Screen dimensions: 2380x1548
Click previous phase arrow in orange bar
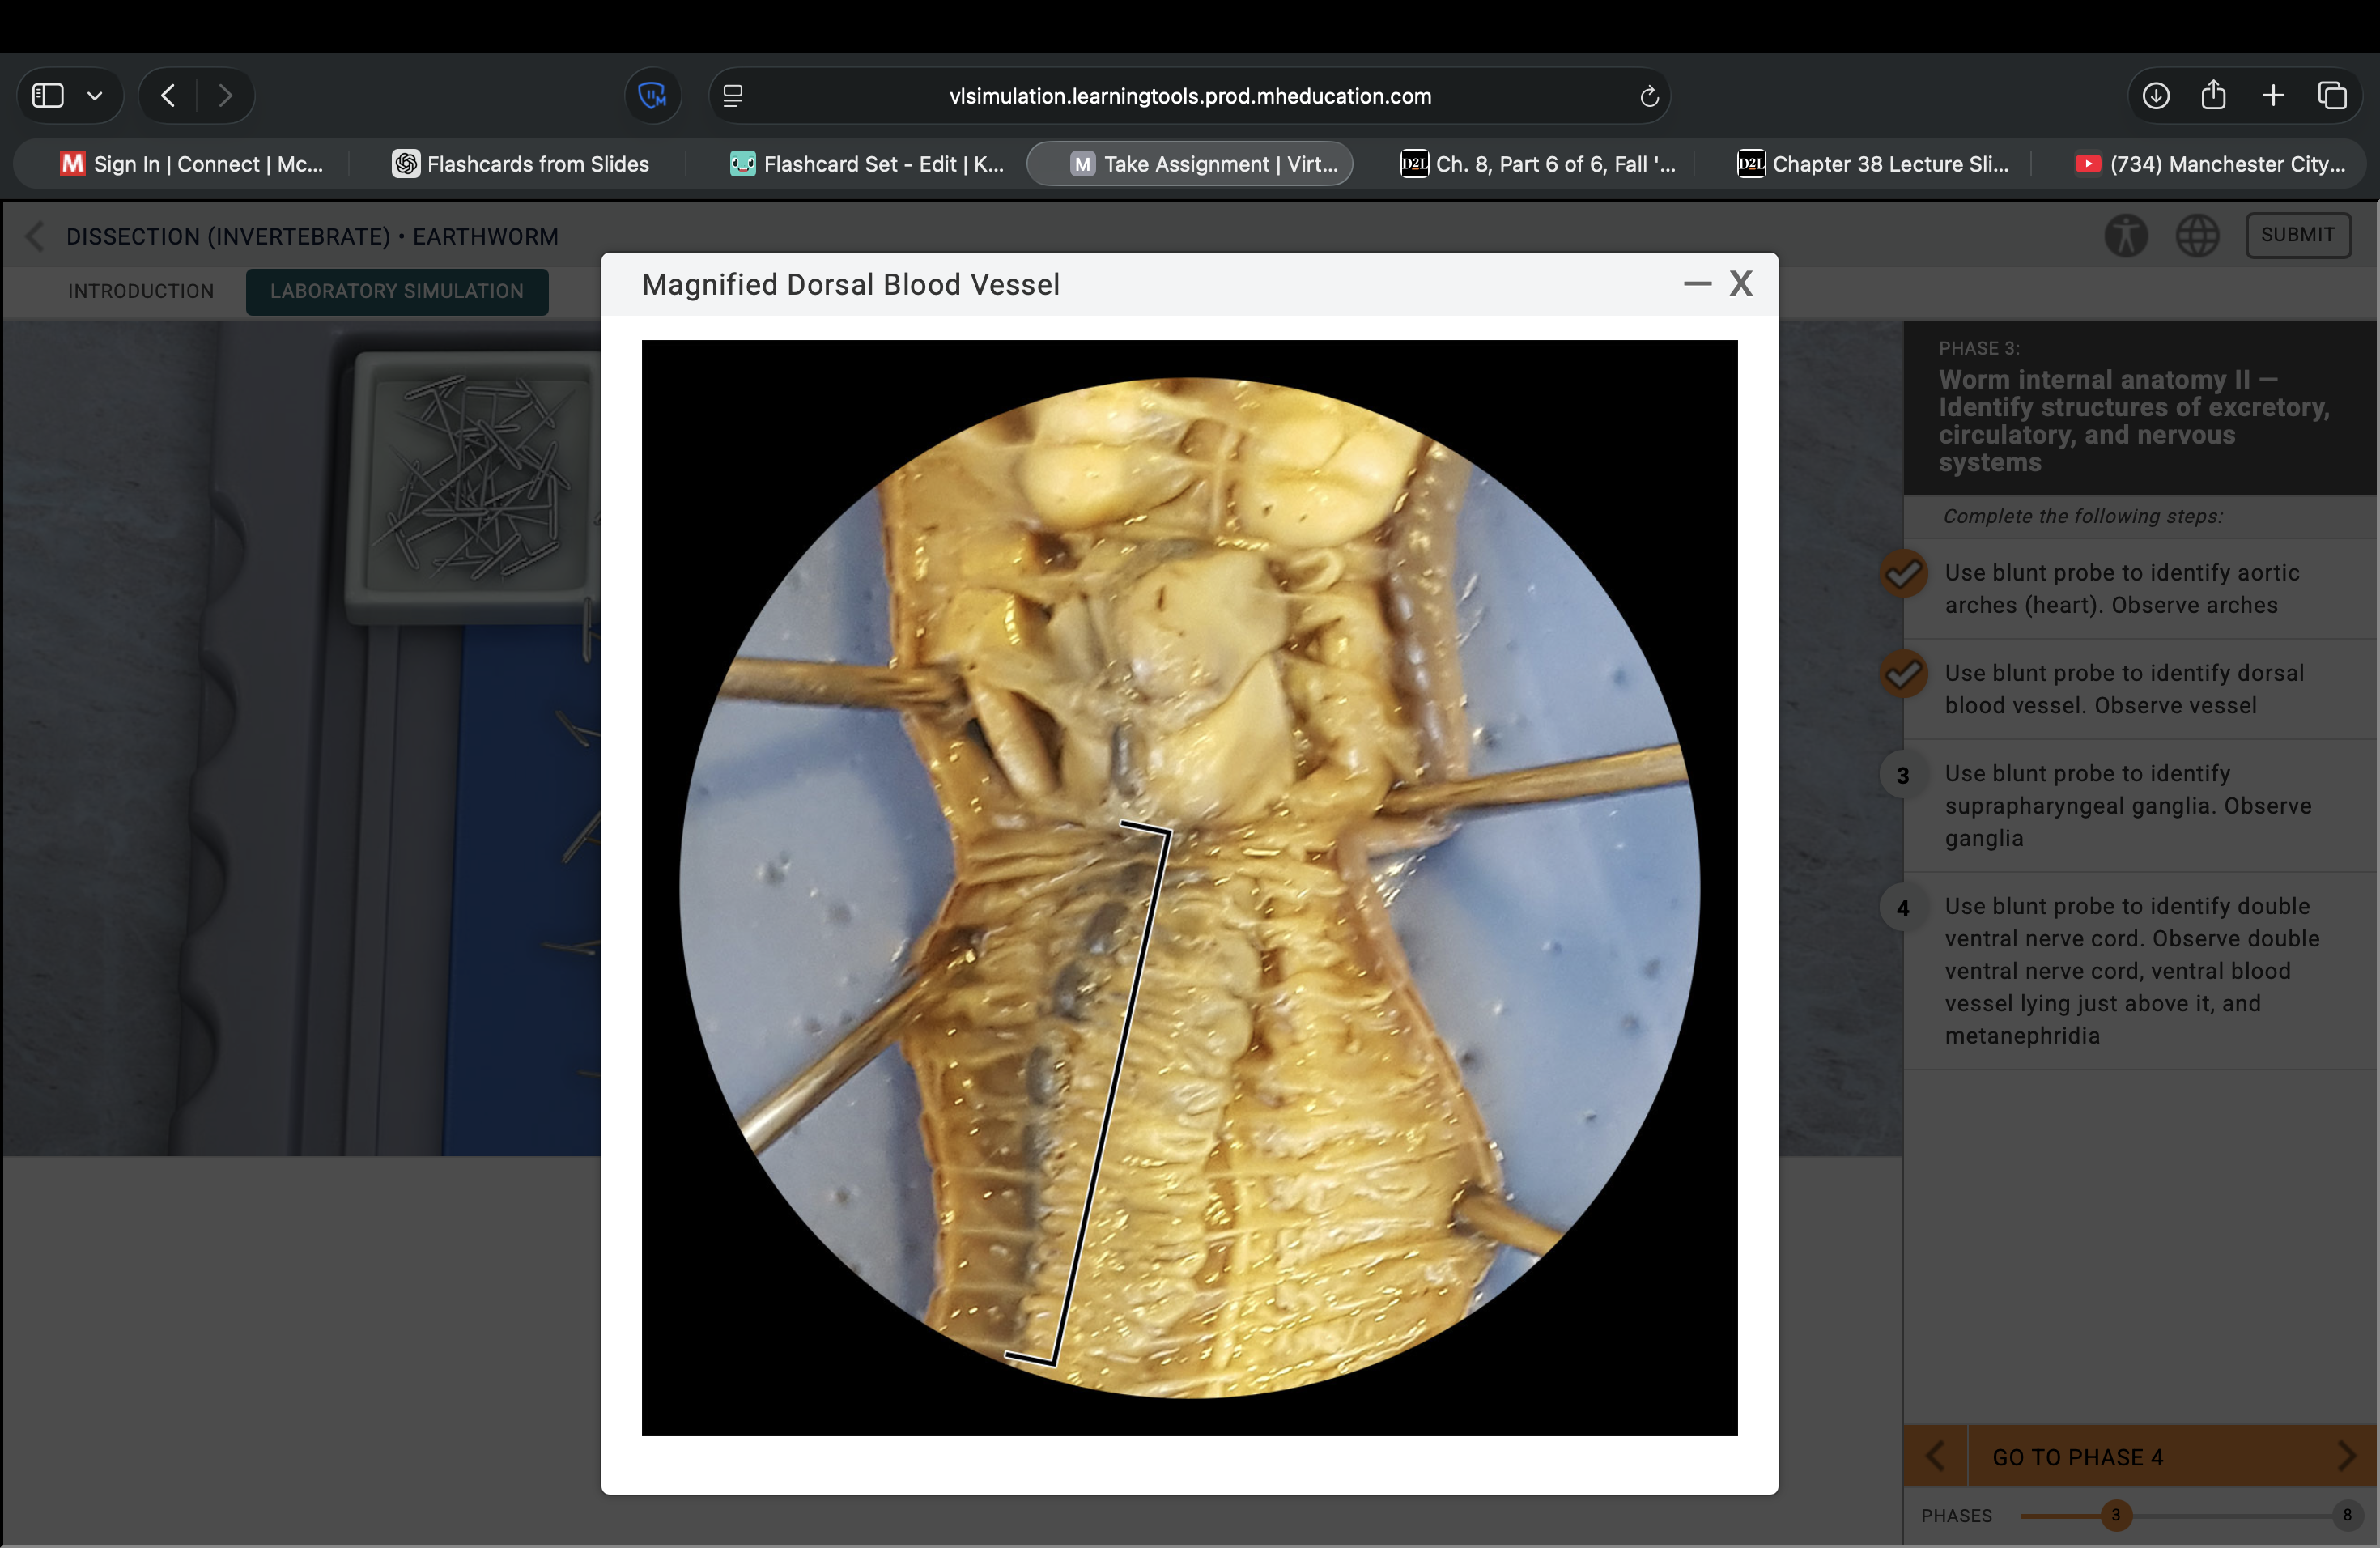coord(1935,1456)
